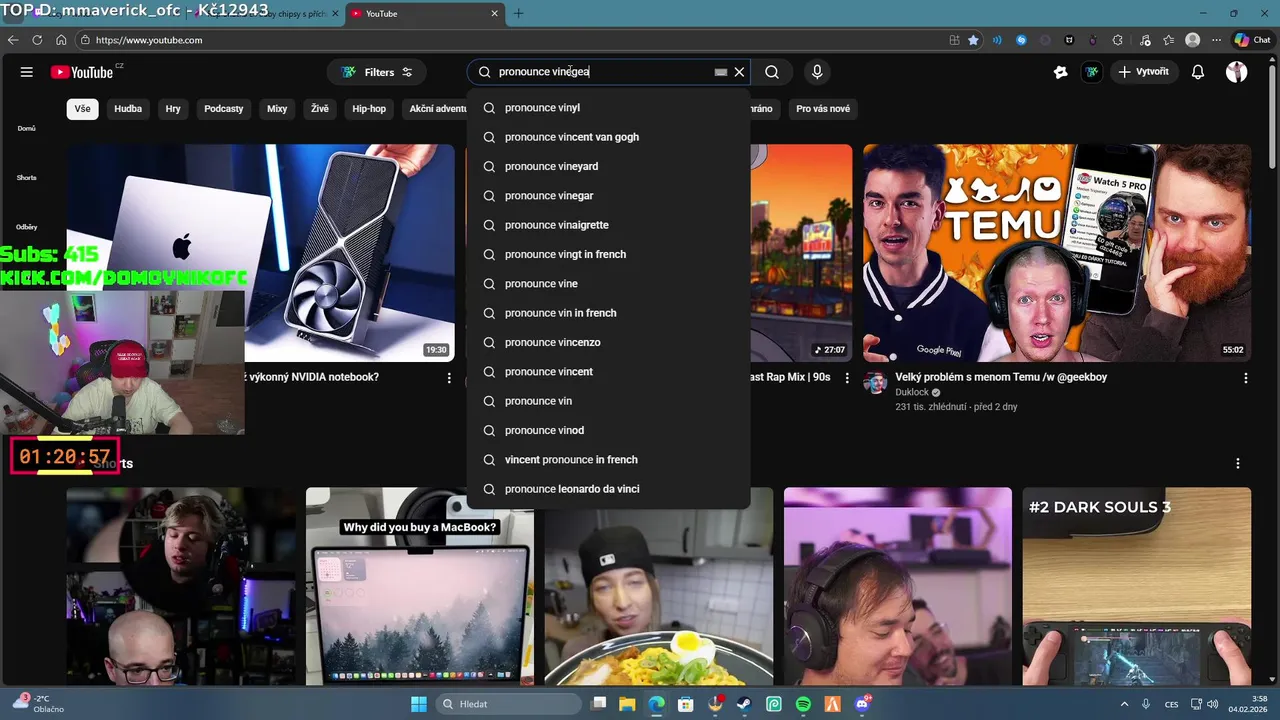
Task: Open Discord from the taskbar
Action: (861, 704)
